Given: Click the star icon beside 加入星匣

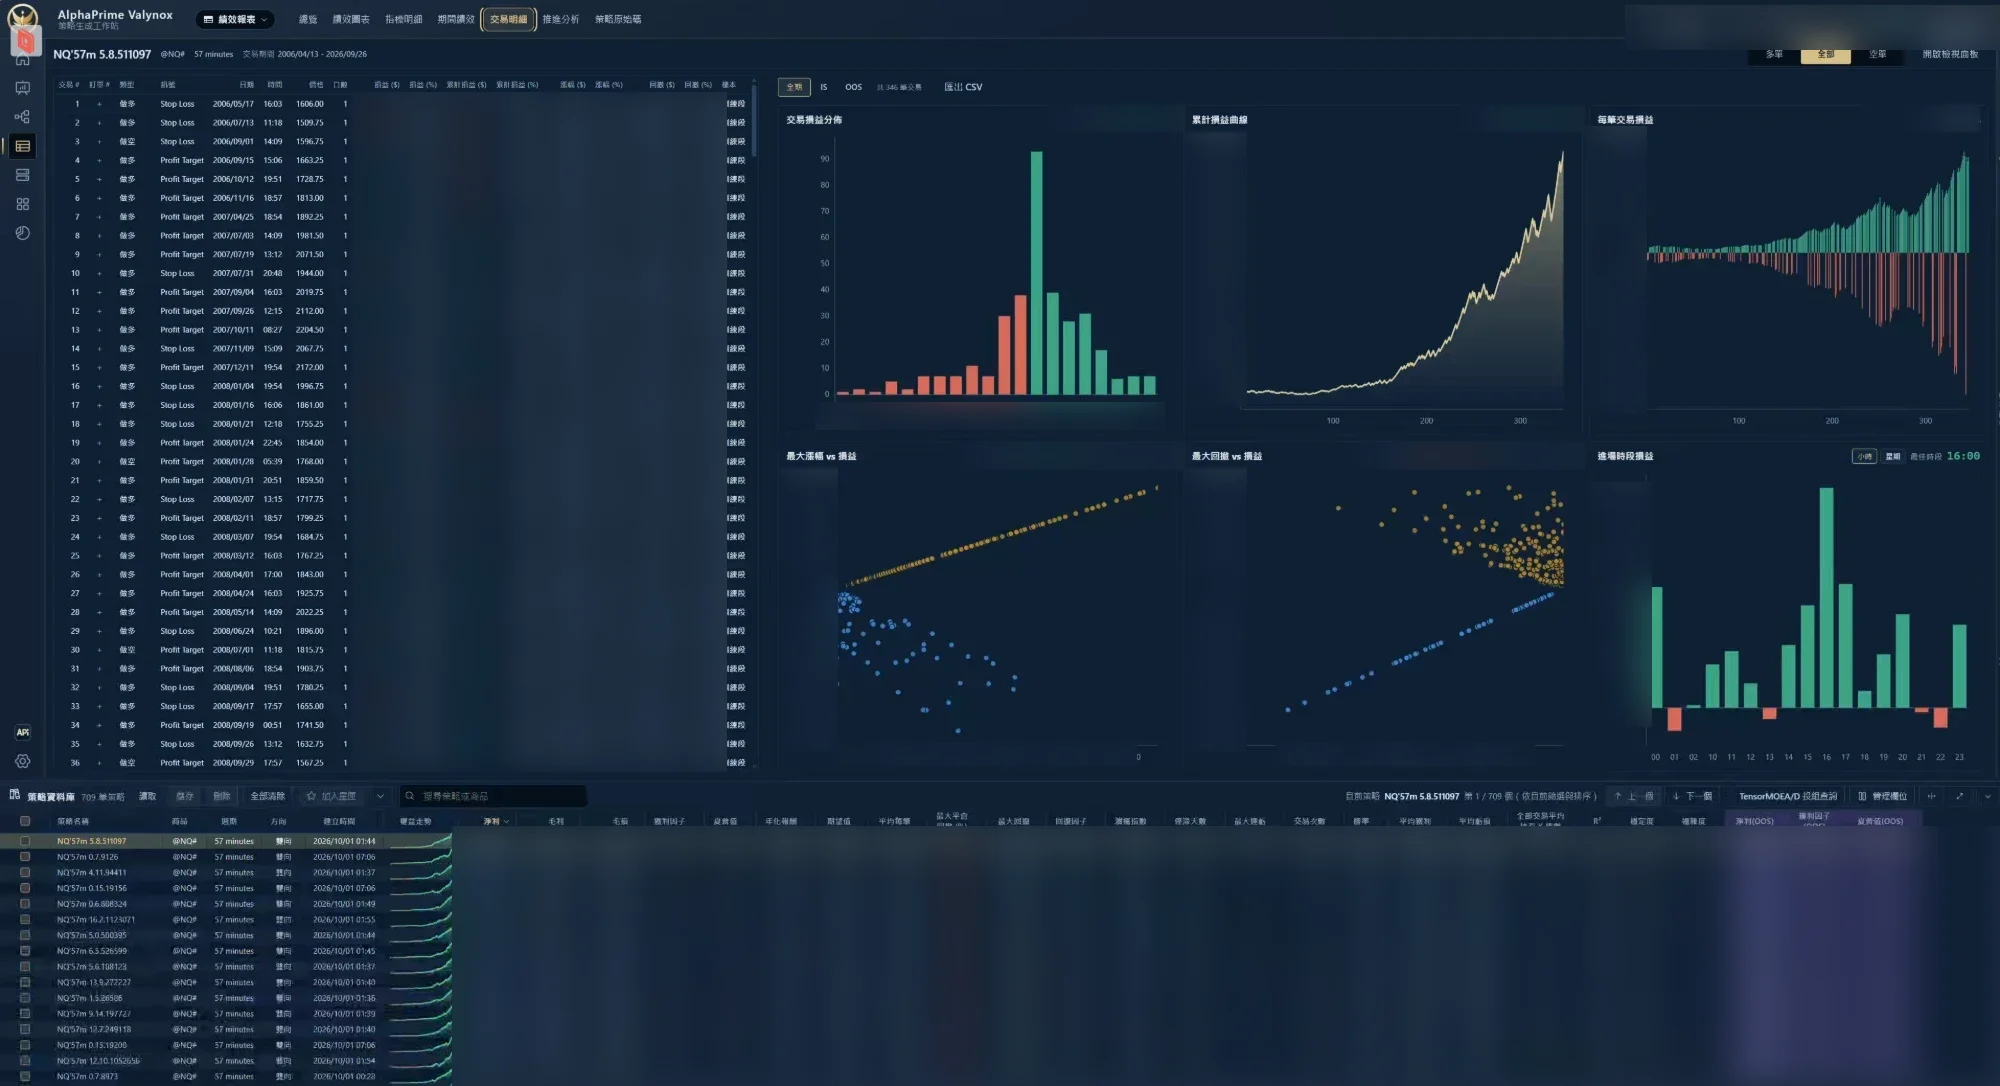Looking at the screenshot, I should pyautogui.click(x=311, y=796).
